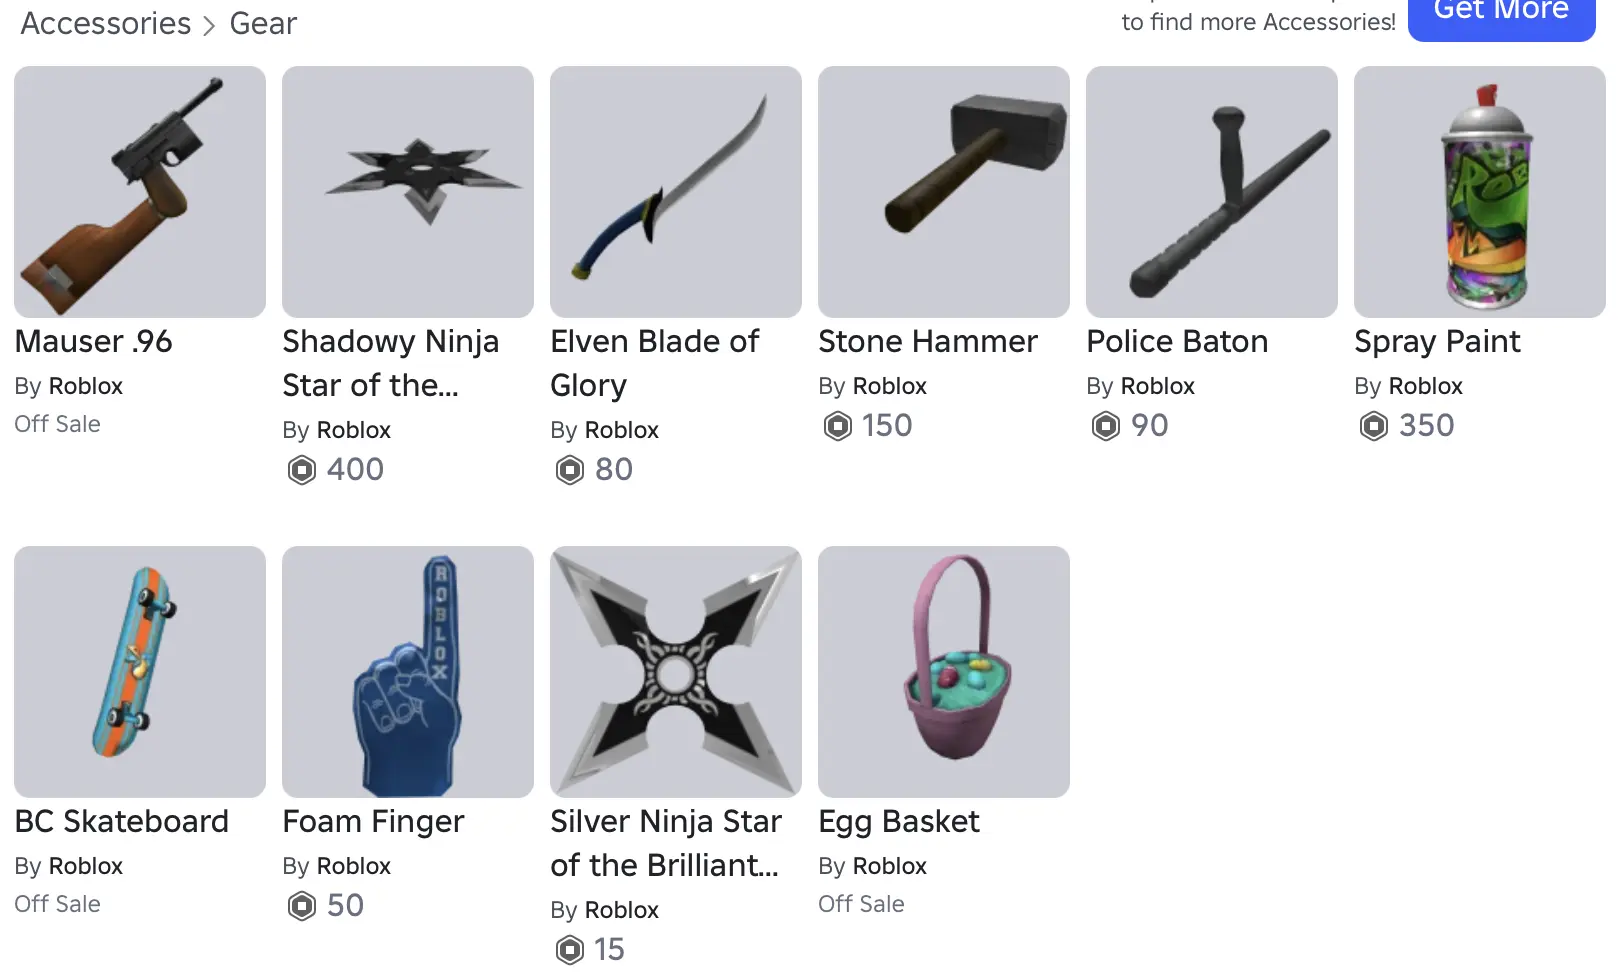This screenshot has height=972, width=1618.
Task: Click Roblox creator link under Spray Paint
Action: pyautogui.click(x=1426, y=386)
